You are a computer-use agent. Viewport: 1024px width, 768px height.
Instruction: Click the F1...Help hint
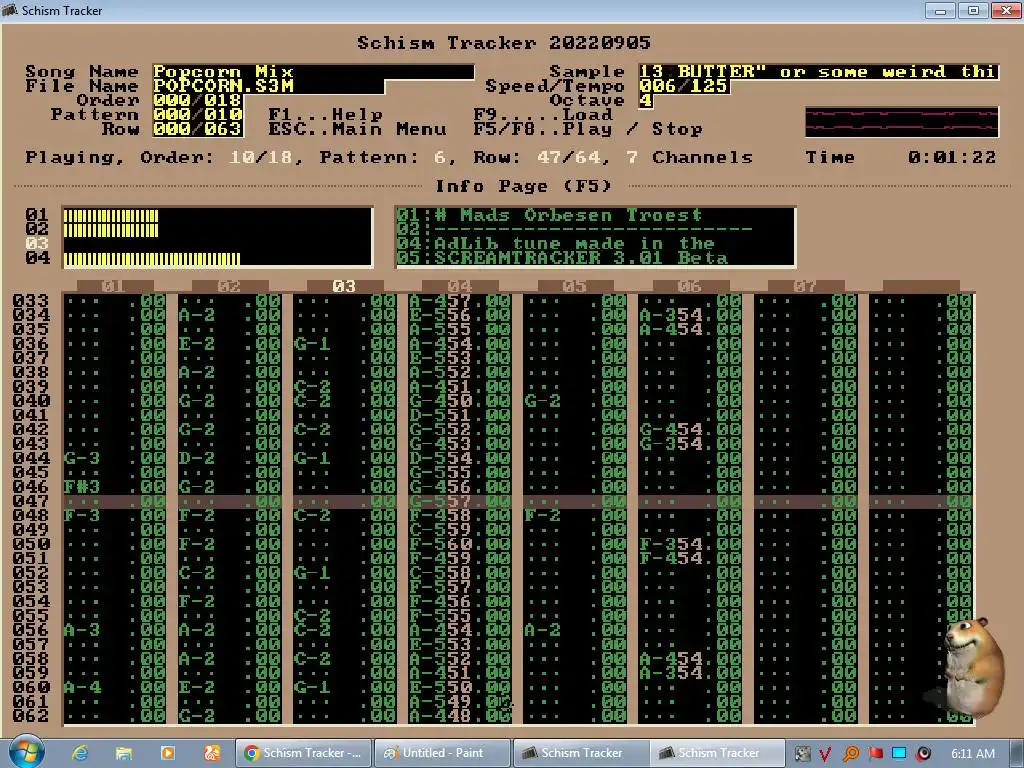(326, 115)
